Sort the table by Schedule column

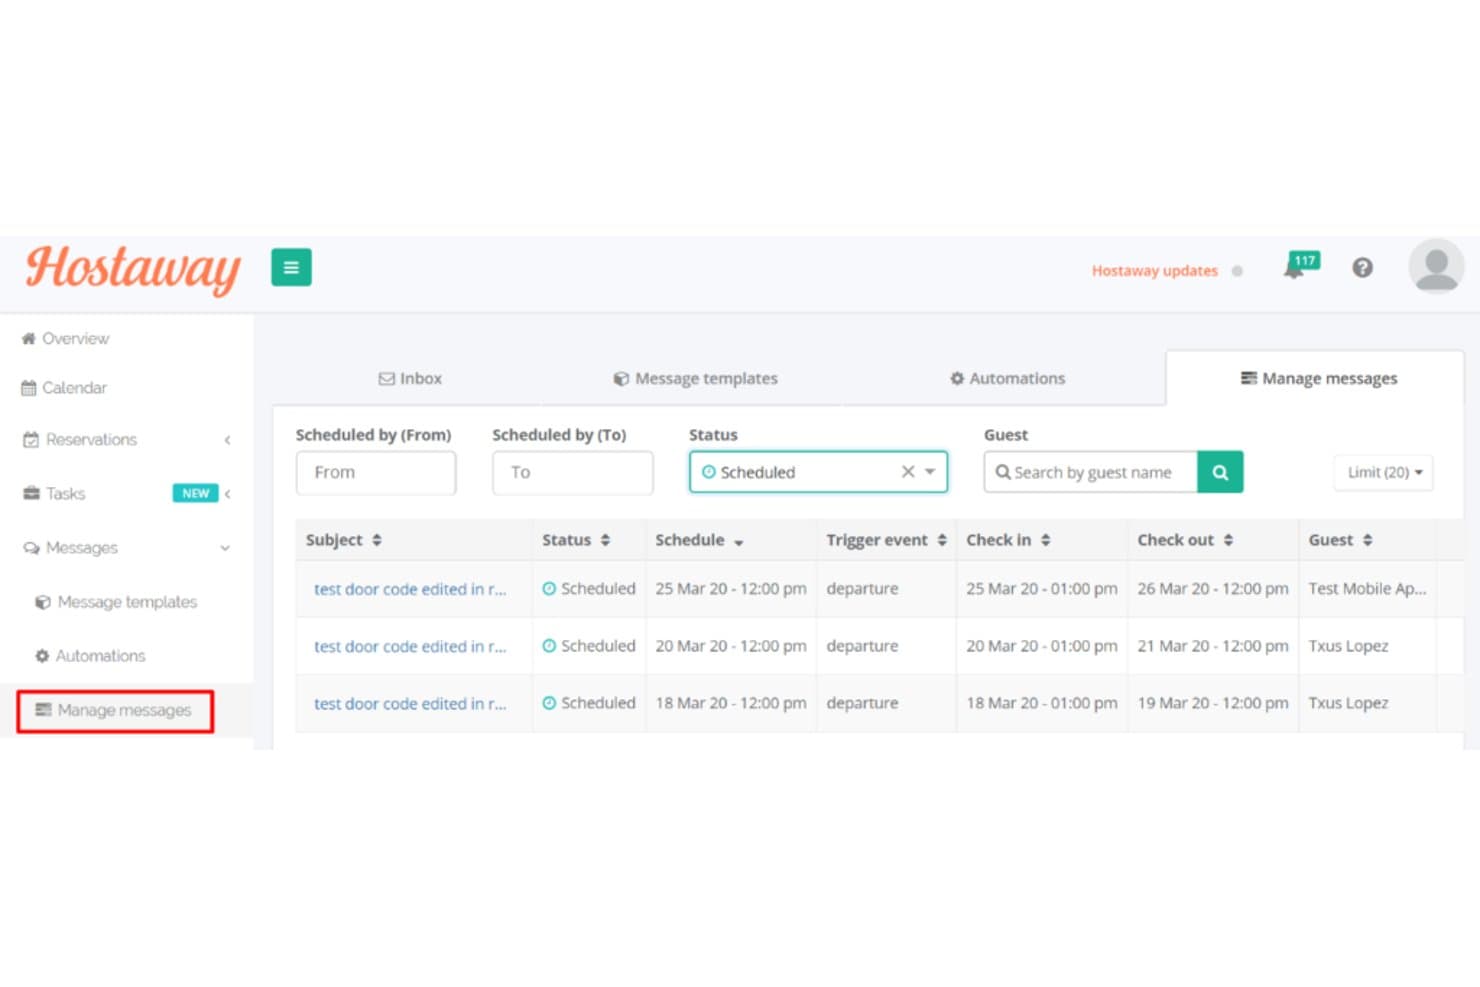(700, 540)
